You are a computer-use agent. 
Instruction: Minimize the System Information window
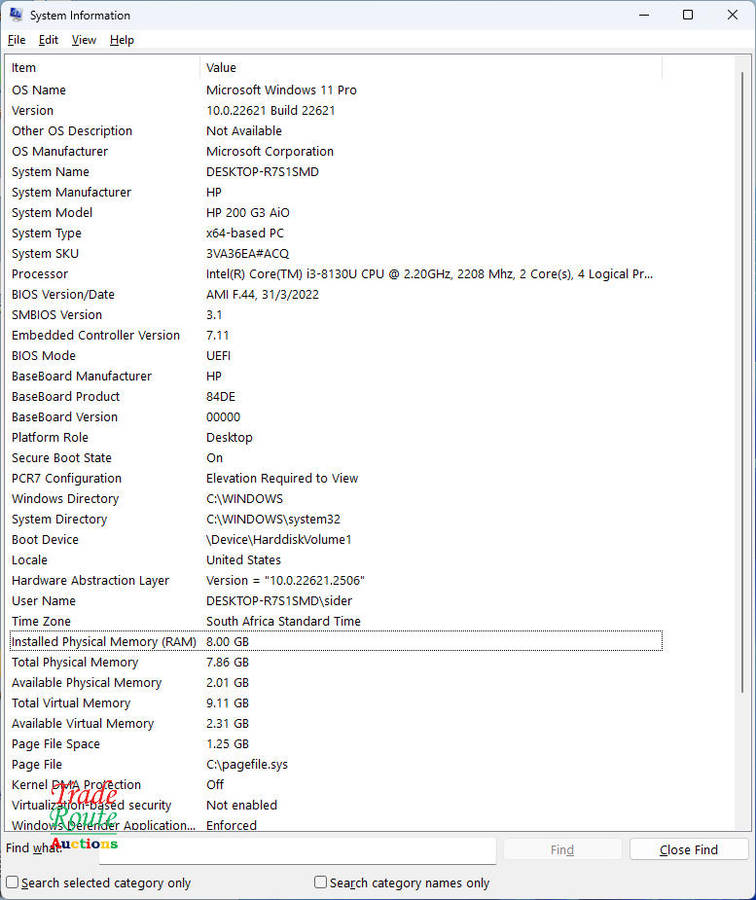point(642,15)
